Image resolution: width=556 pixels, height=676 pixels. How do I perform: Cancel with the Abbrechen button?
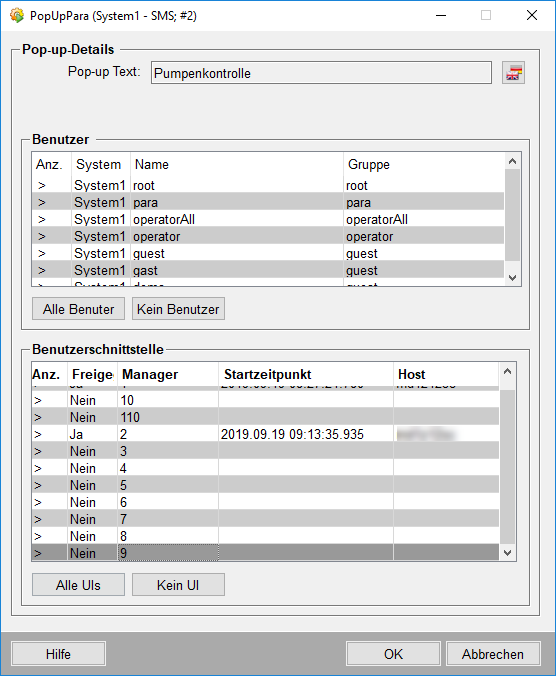point(493,654)
